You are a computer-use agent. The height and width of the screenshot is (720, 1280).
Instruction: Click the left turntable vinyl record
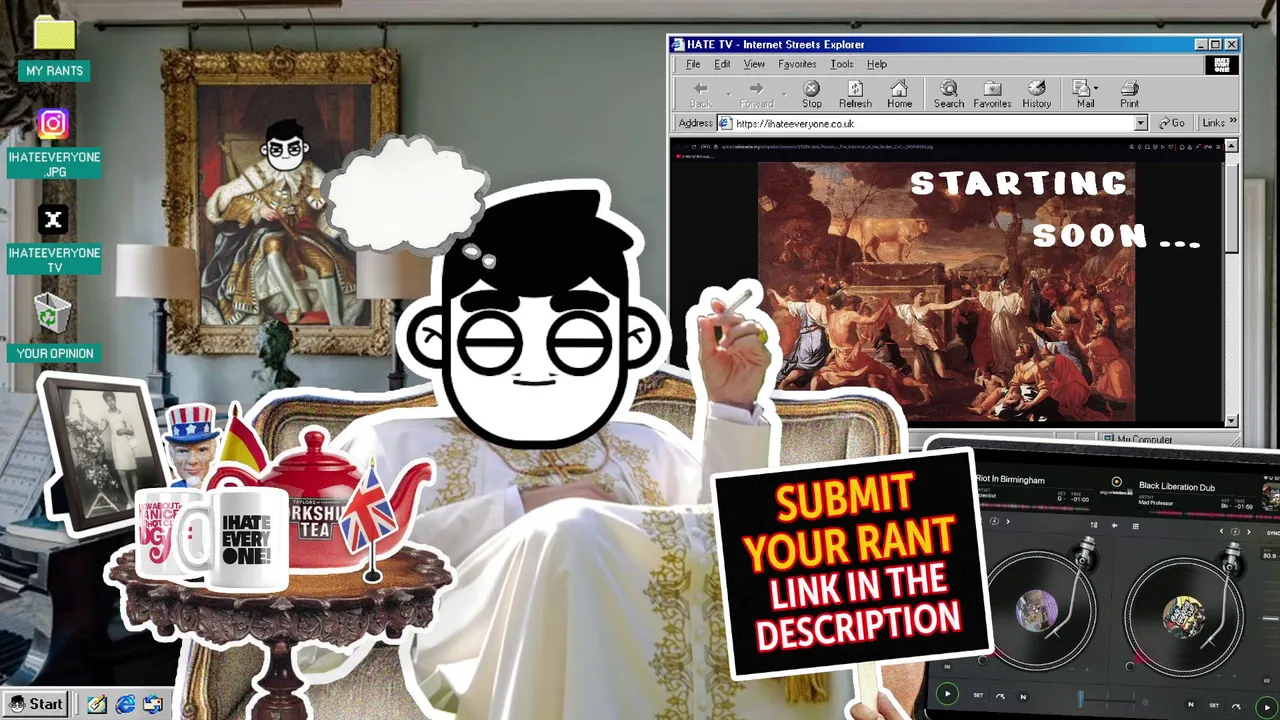pos(1037,611)
